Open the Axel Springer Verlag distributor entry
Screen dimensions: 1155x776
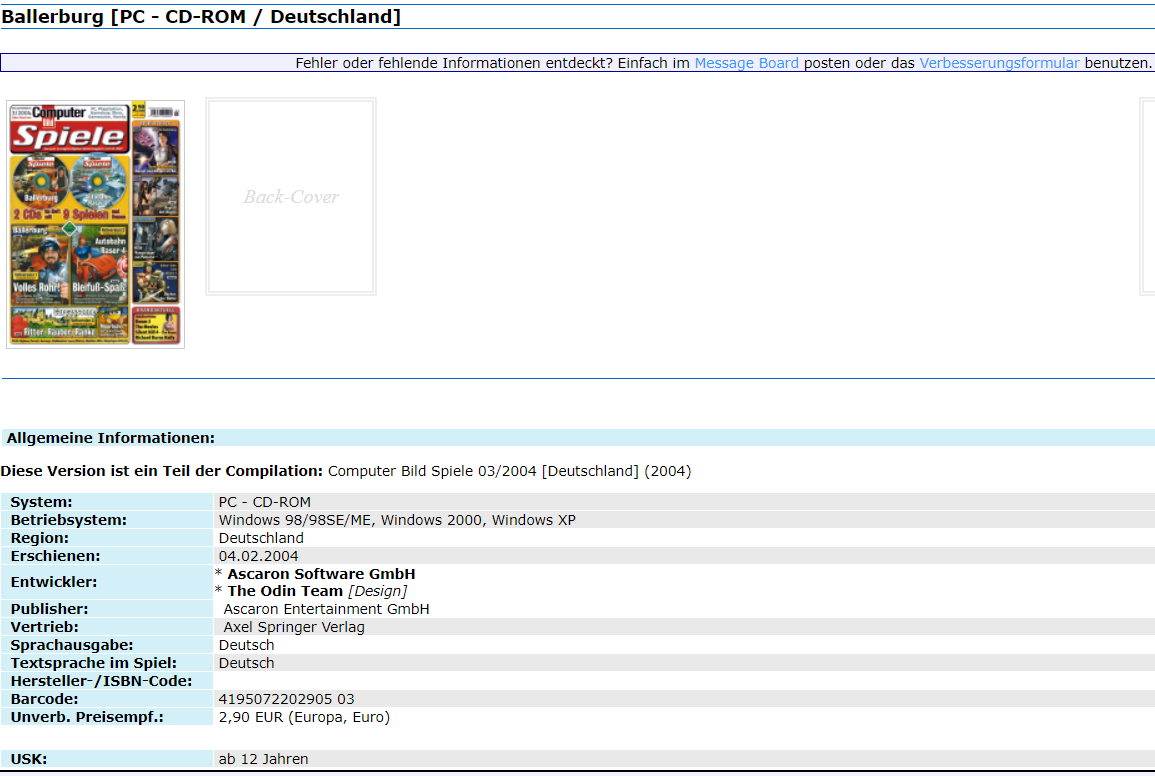[x=296, y=626]
